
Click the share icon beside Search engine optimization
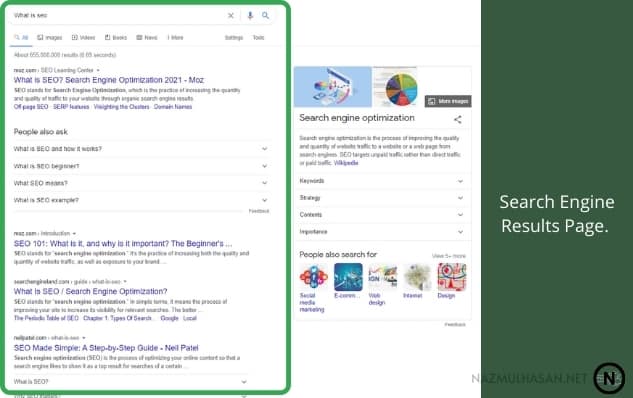point(457,119)
